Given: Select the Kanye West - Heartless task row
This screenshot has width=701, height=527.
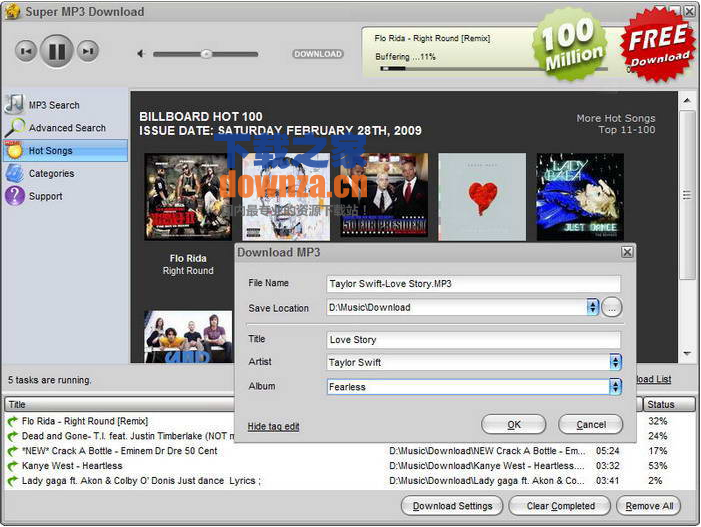Looking at the screenshot, I should coord(350,466).
